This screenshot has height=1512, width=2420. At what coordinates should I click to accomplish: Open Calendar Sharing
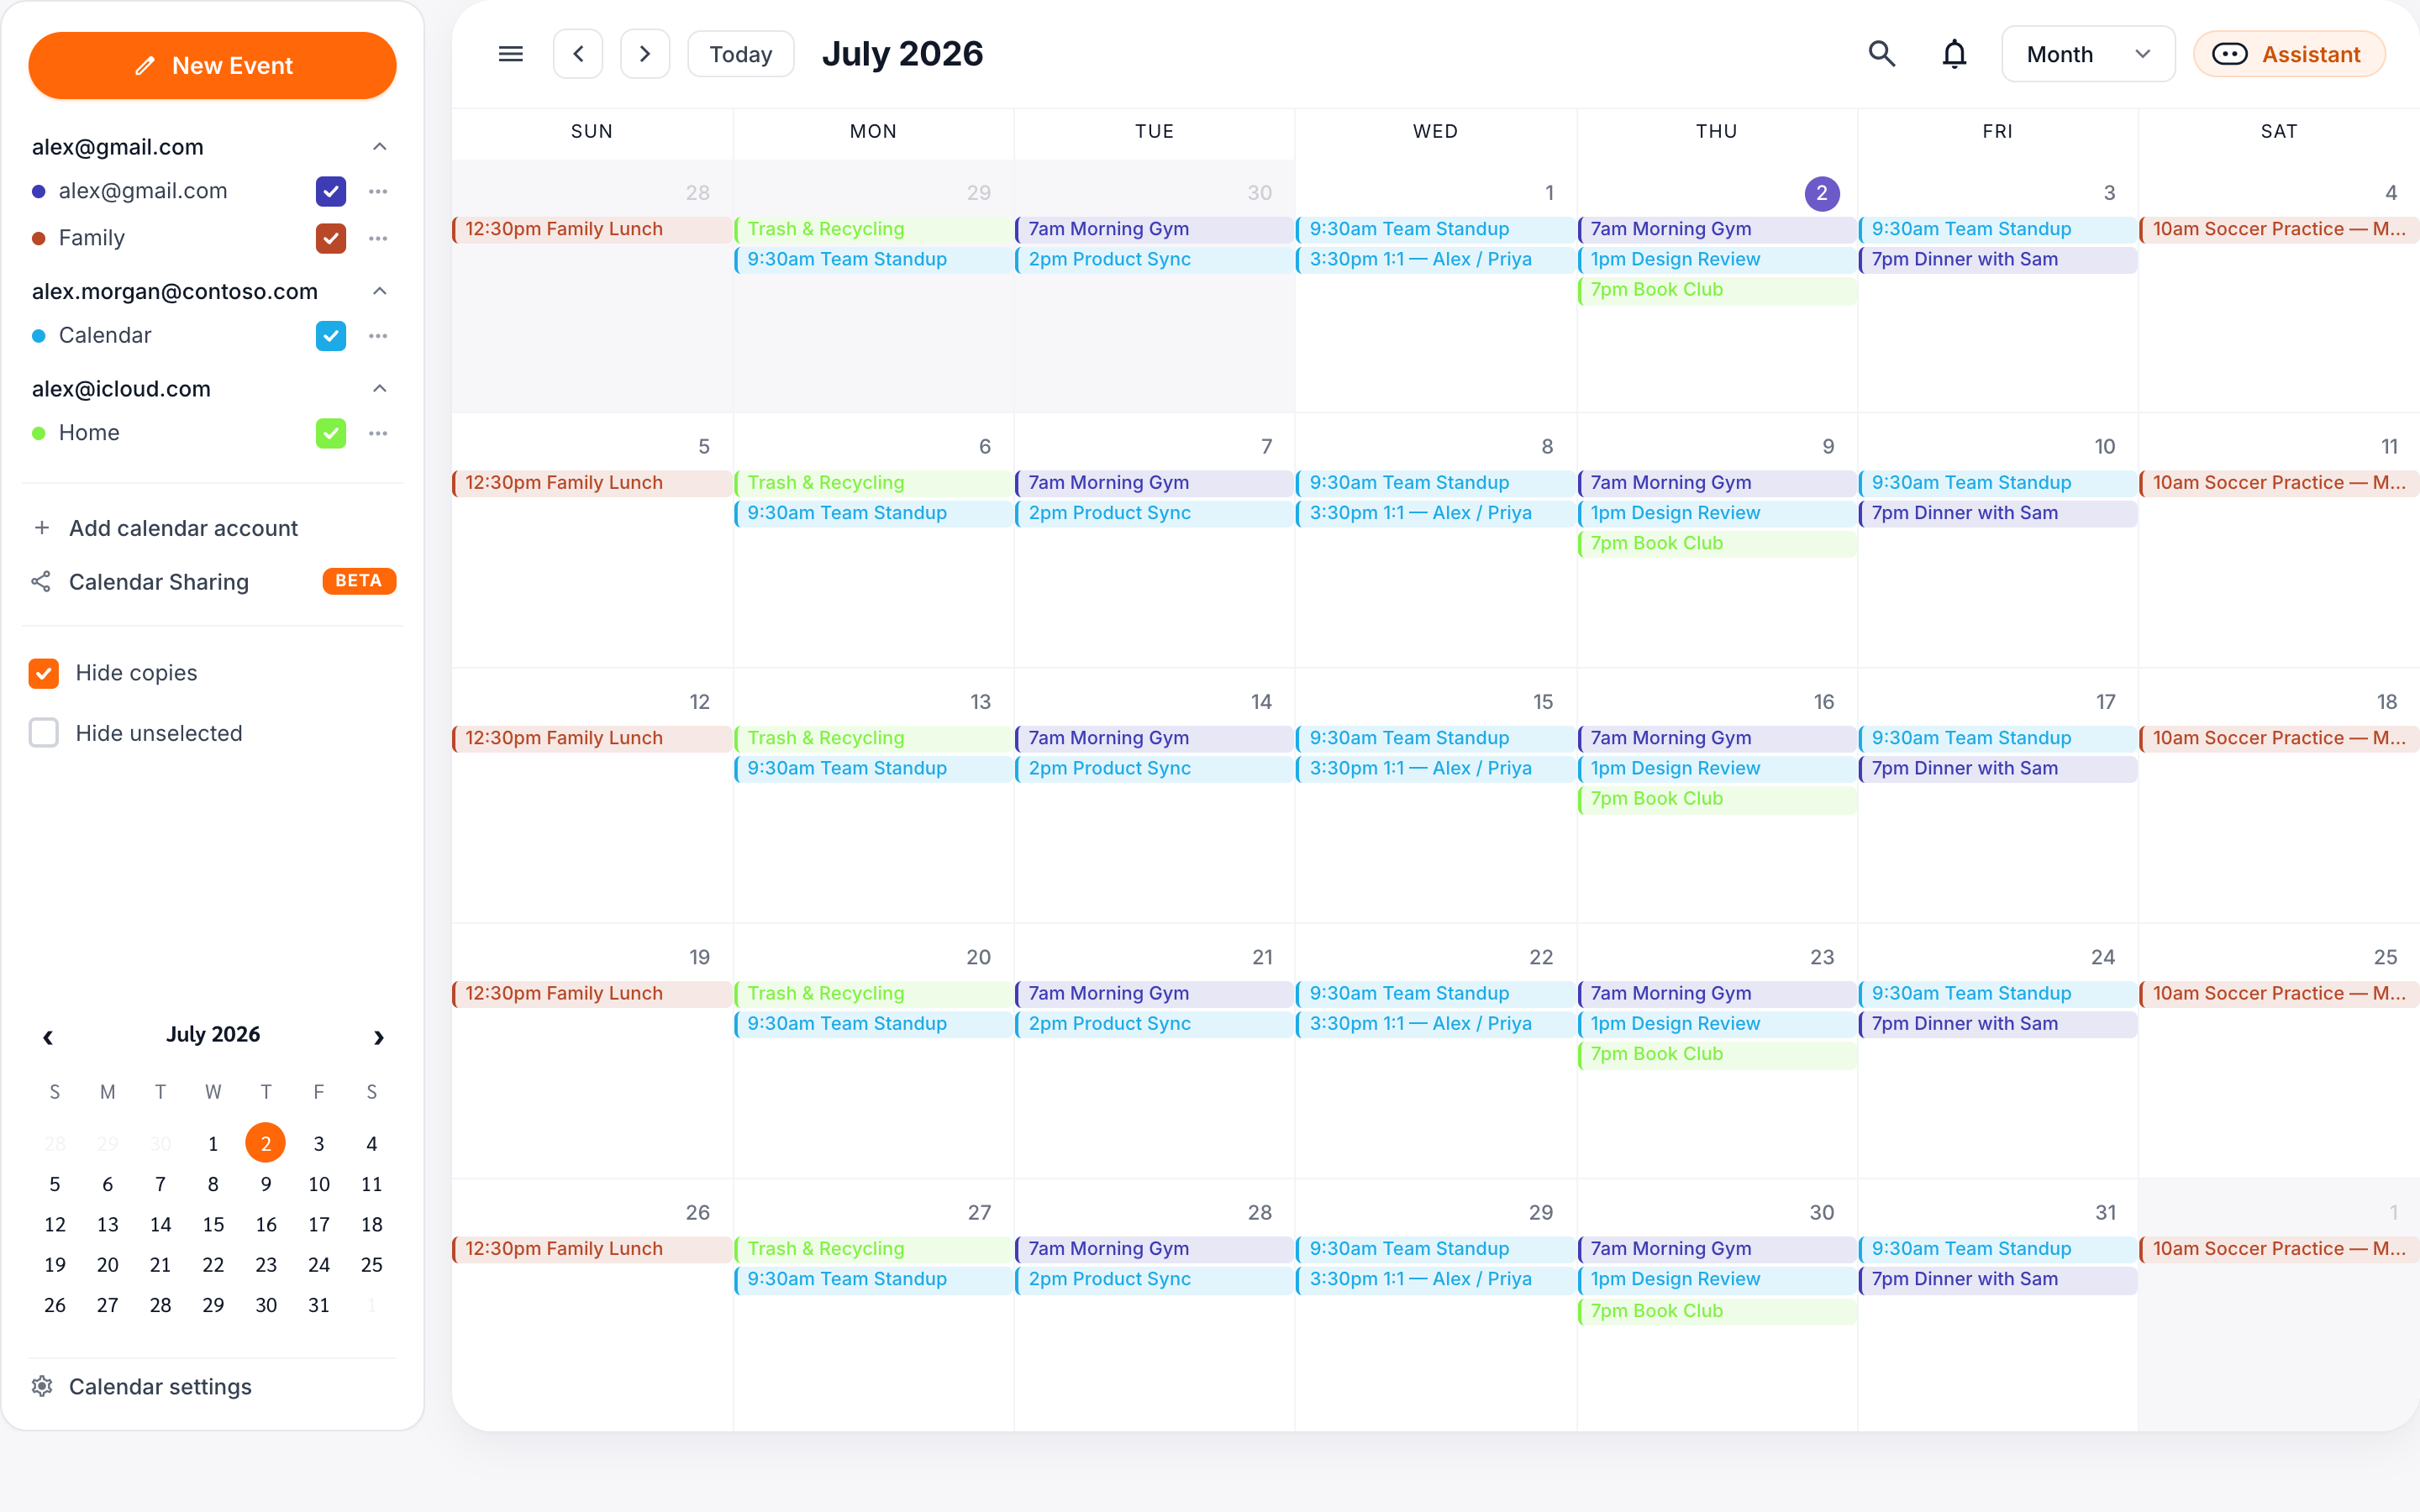[x=159, y=582]
